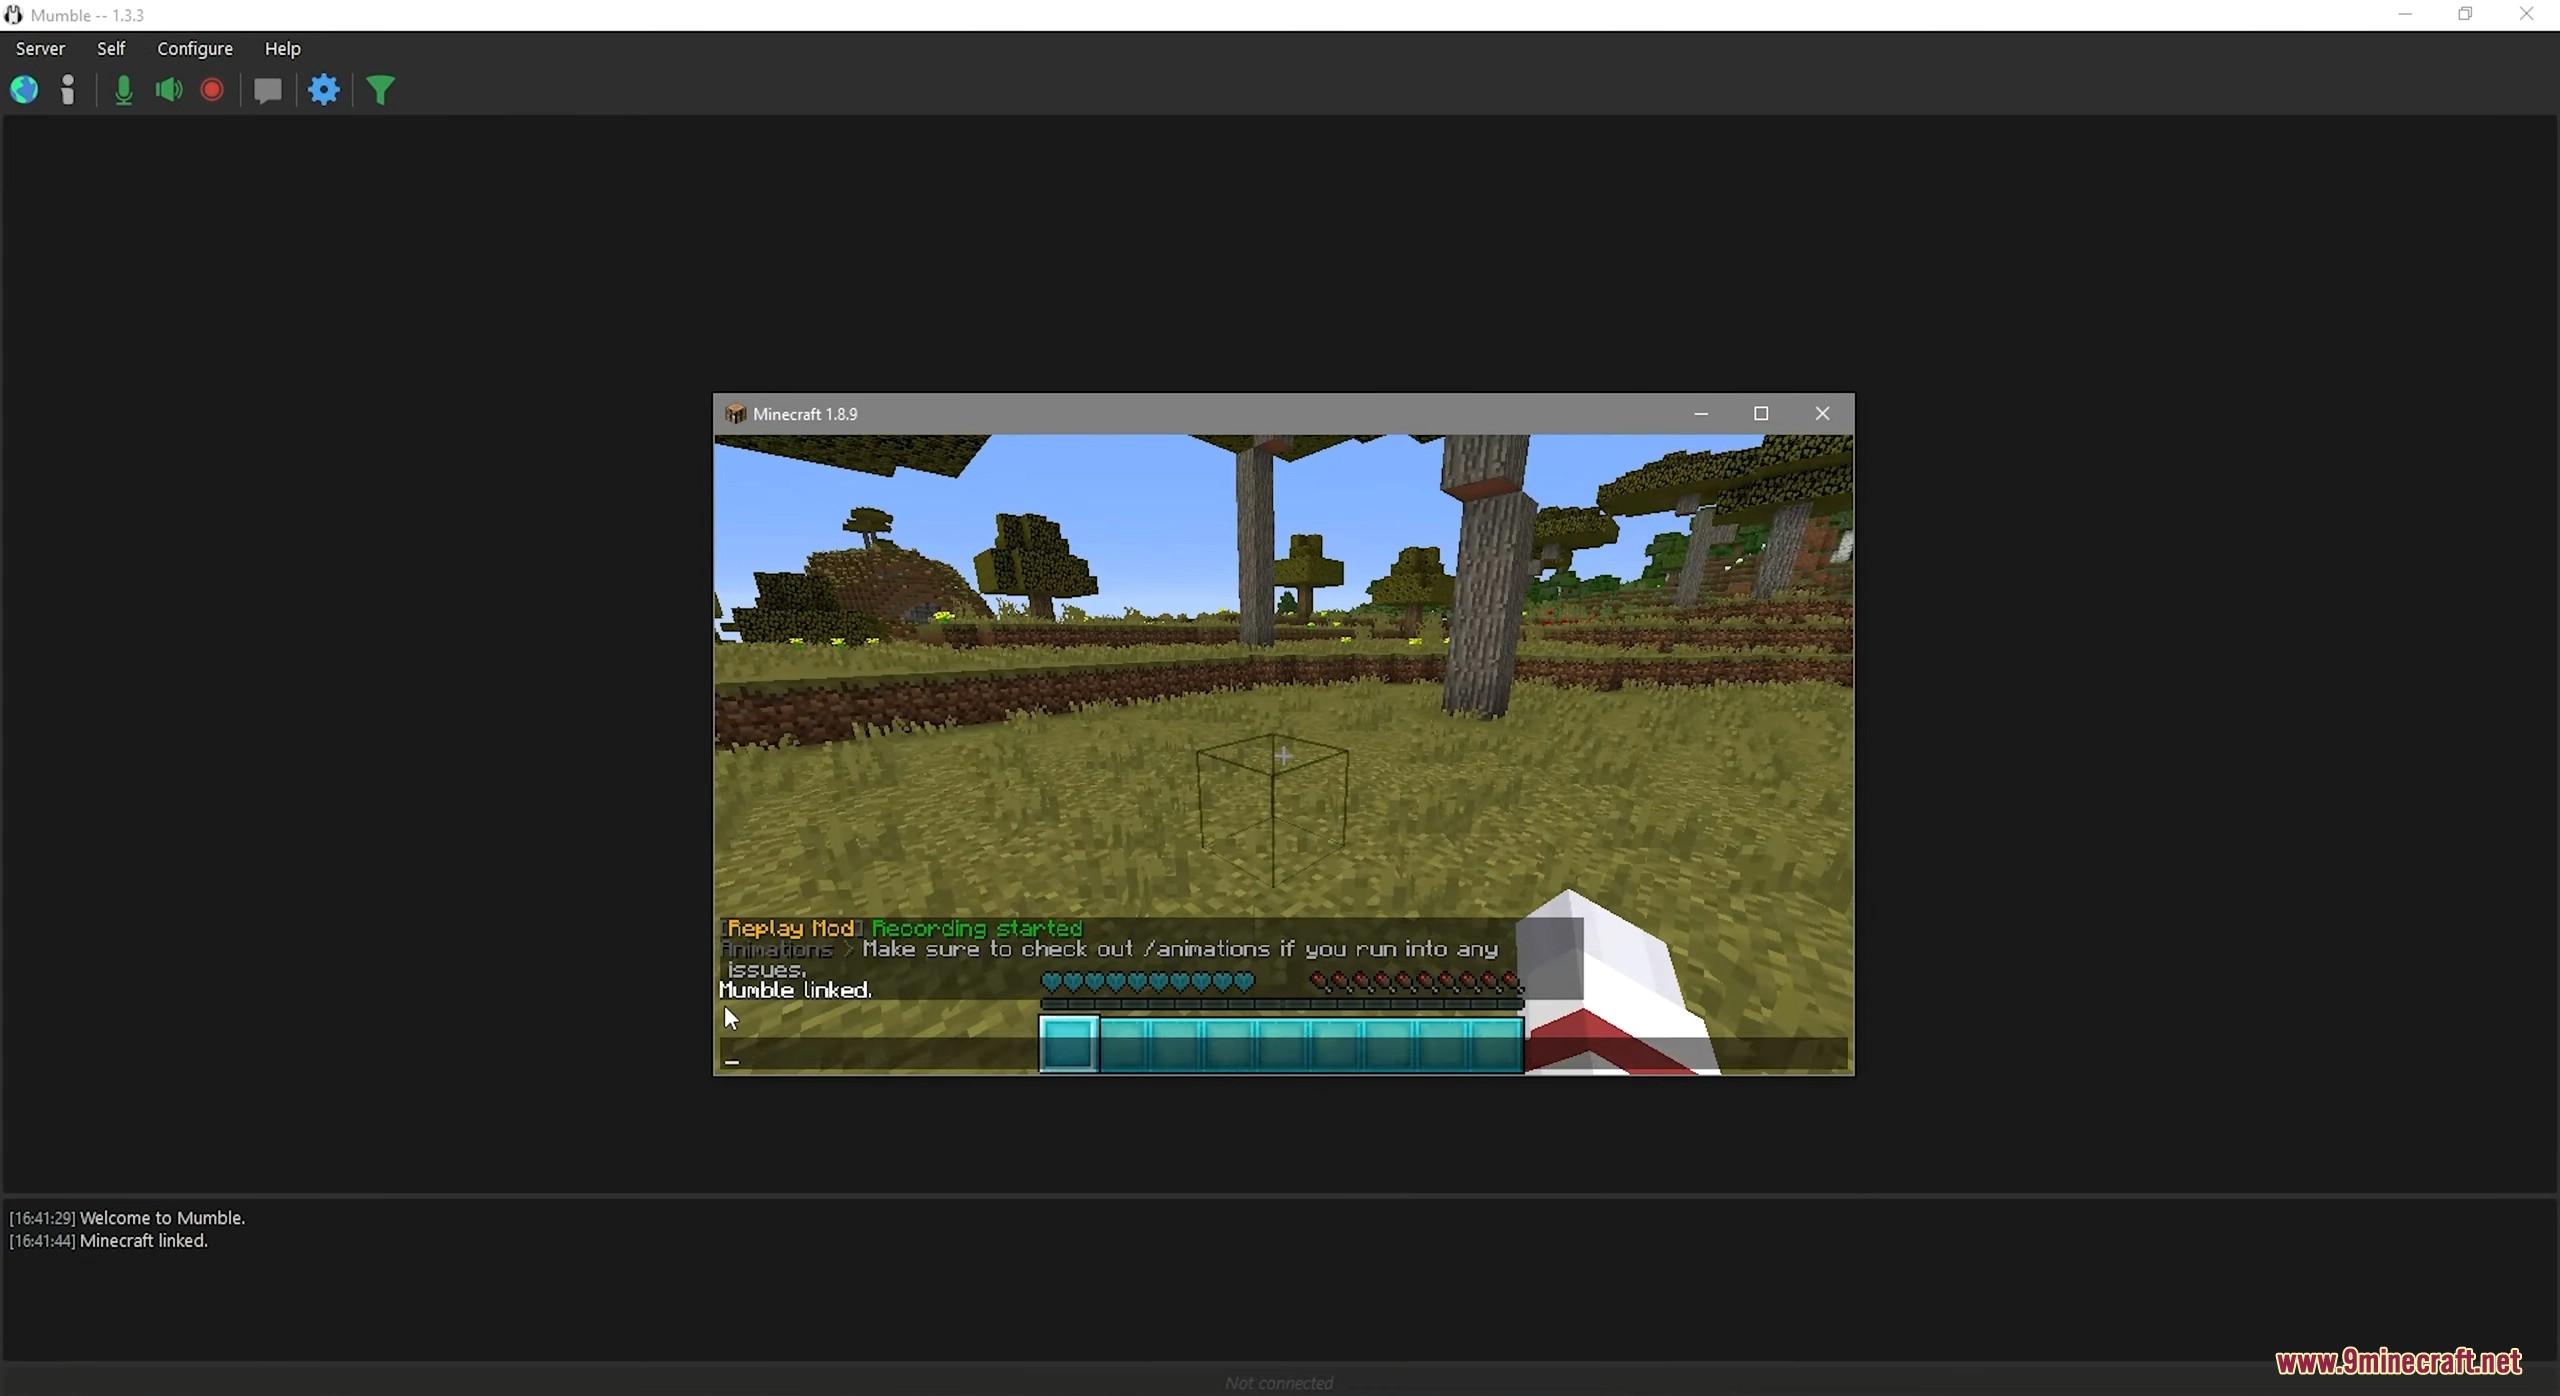The height and width of the screenshot is (1396, 2560).
Task: Minimize the Minecraft 1.8.9 window
Action: [x=1701, y=414]
